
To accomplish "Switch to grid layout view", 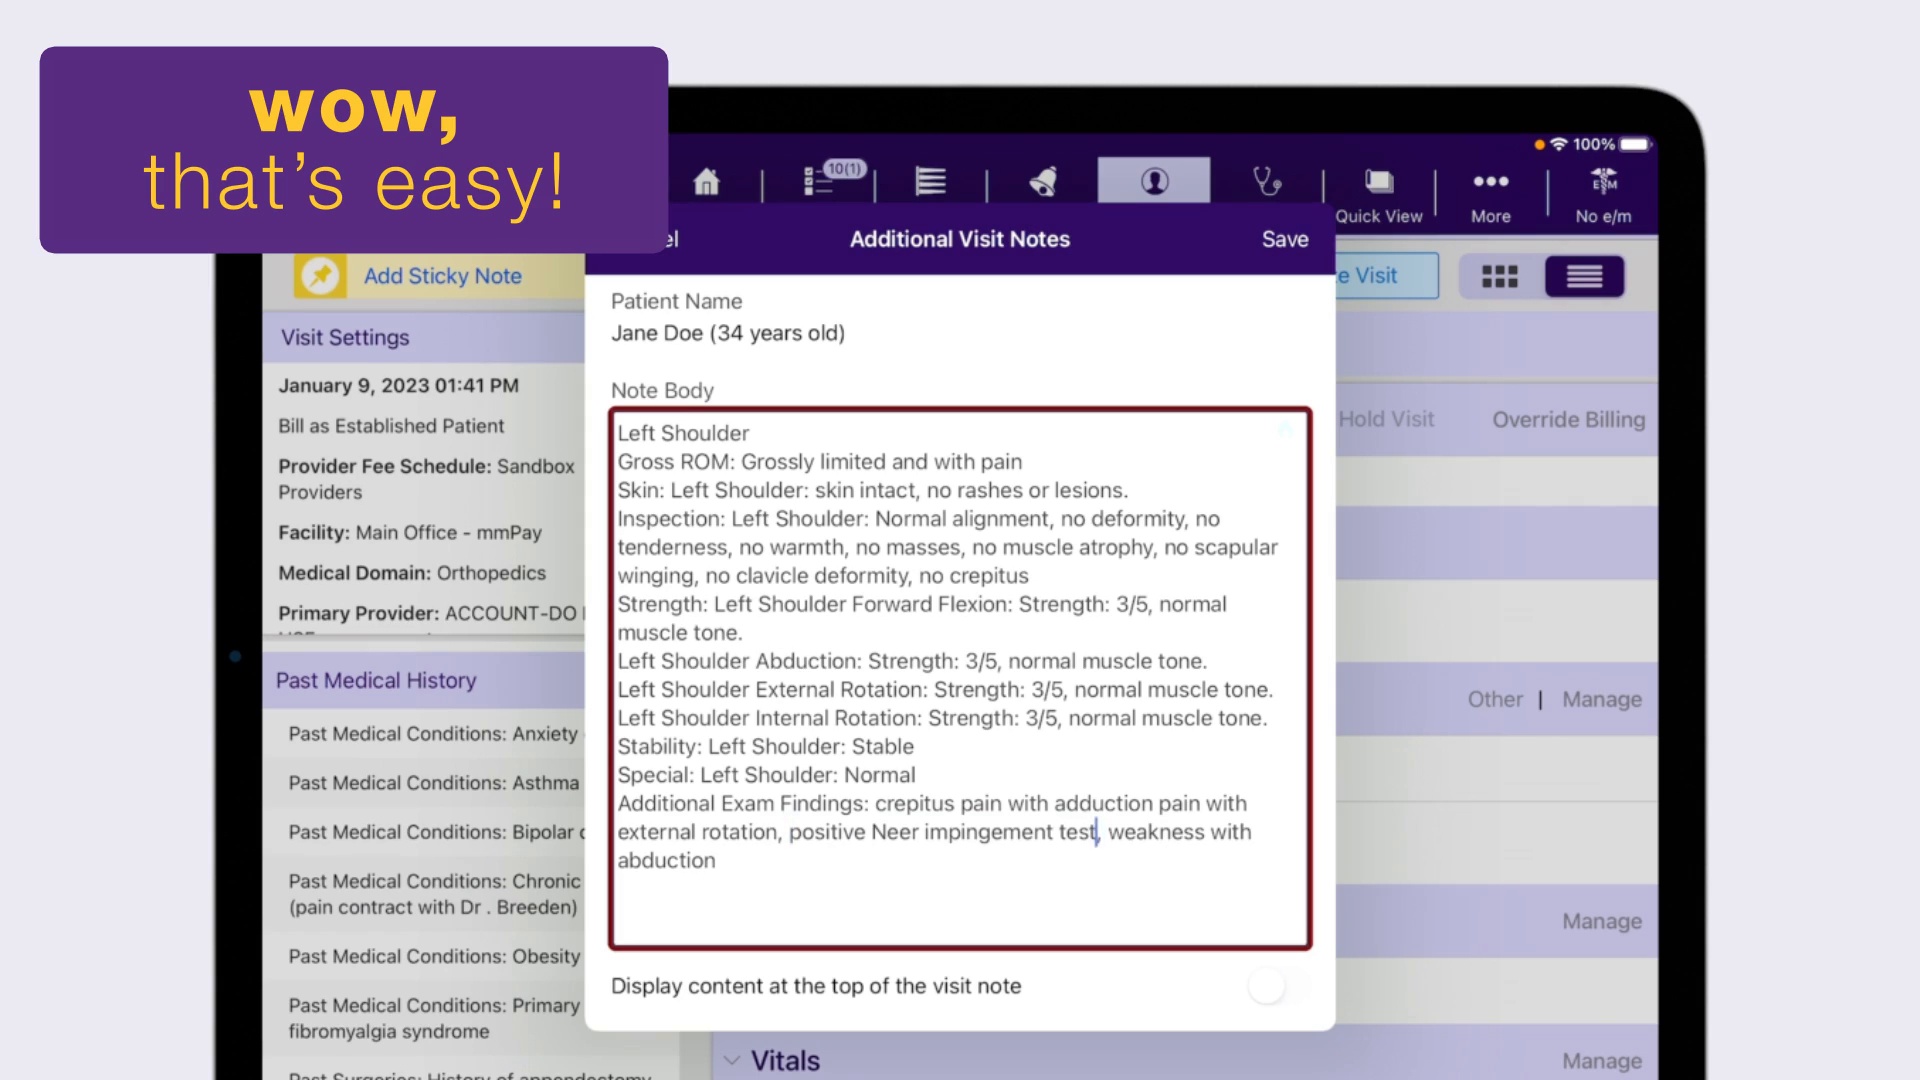I will click(x=1499, y=276).
